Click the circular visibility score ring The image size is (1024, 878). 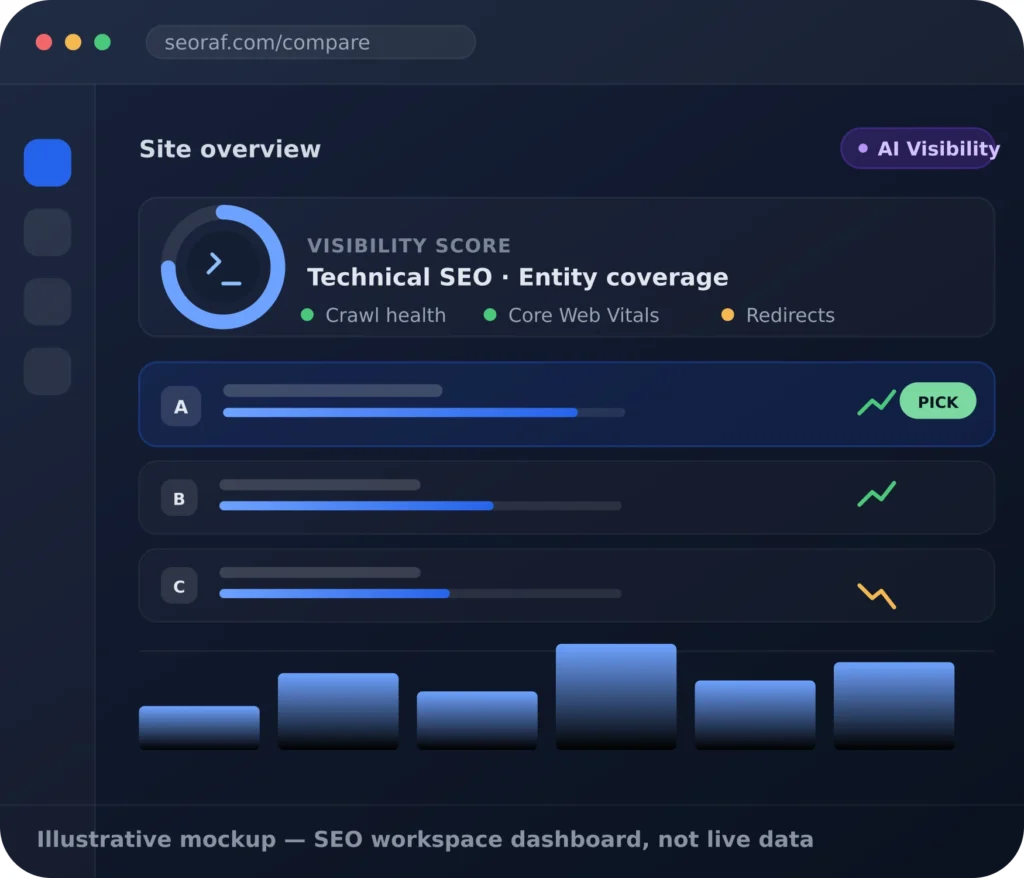(223, 267)
